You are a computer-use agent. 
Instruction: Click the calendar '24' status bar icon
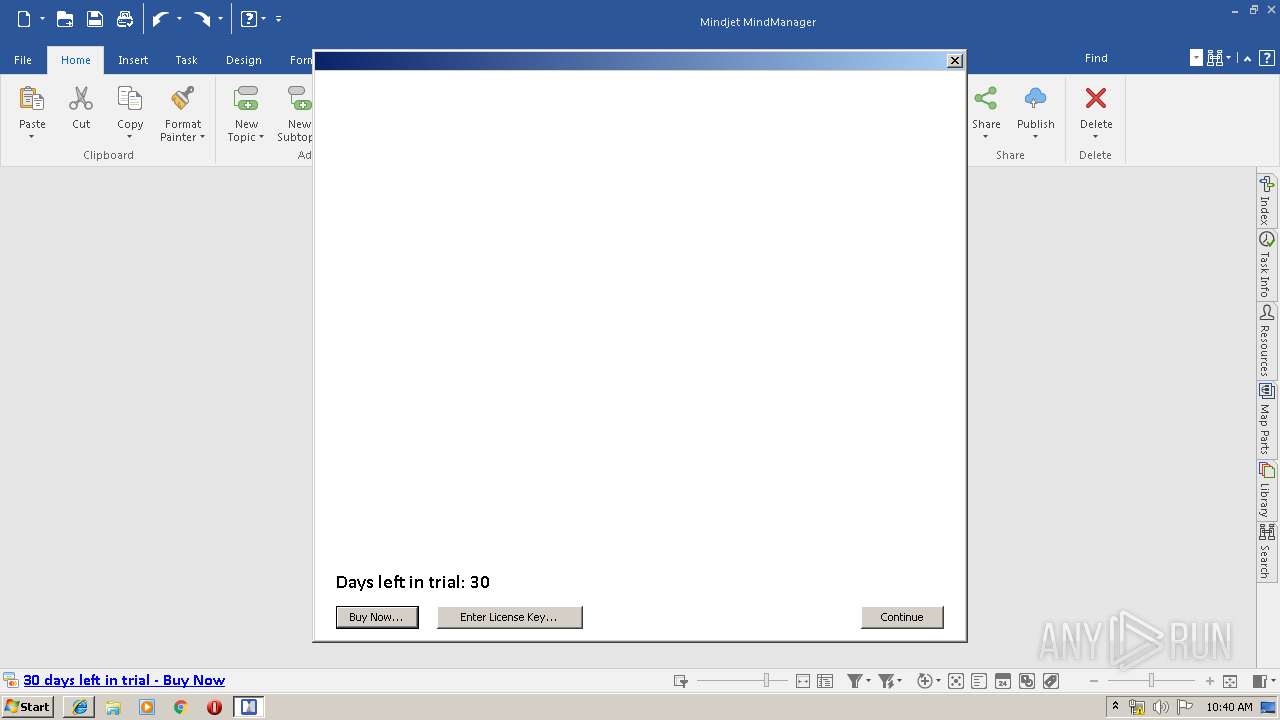pyautogui.click(x=1003, y=681)
